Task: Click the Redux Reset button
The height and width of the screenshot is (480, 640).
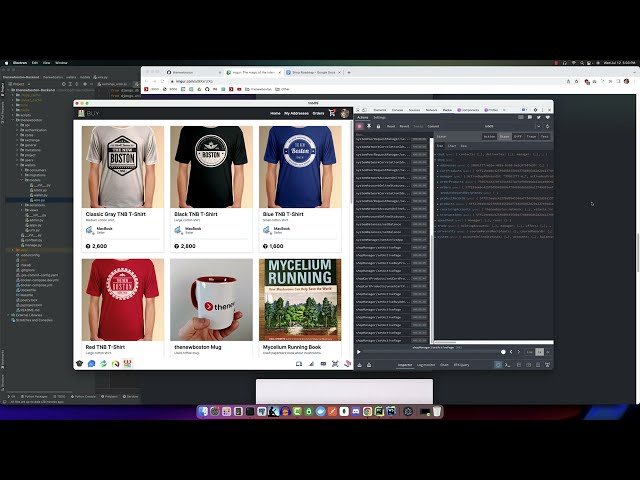Action: pyautogui.click(x=391, y=127)
